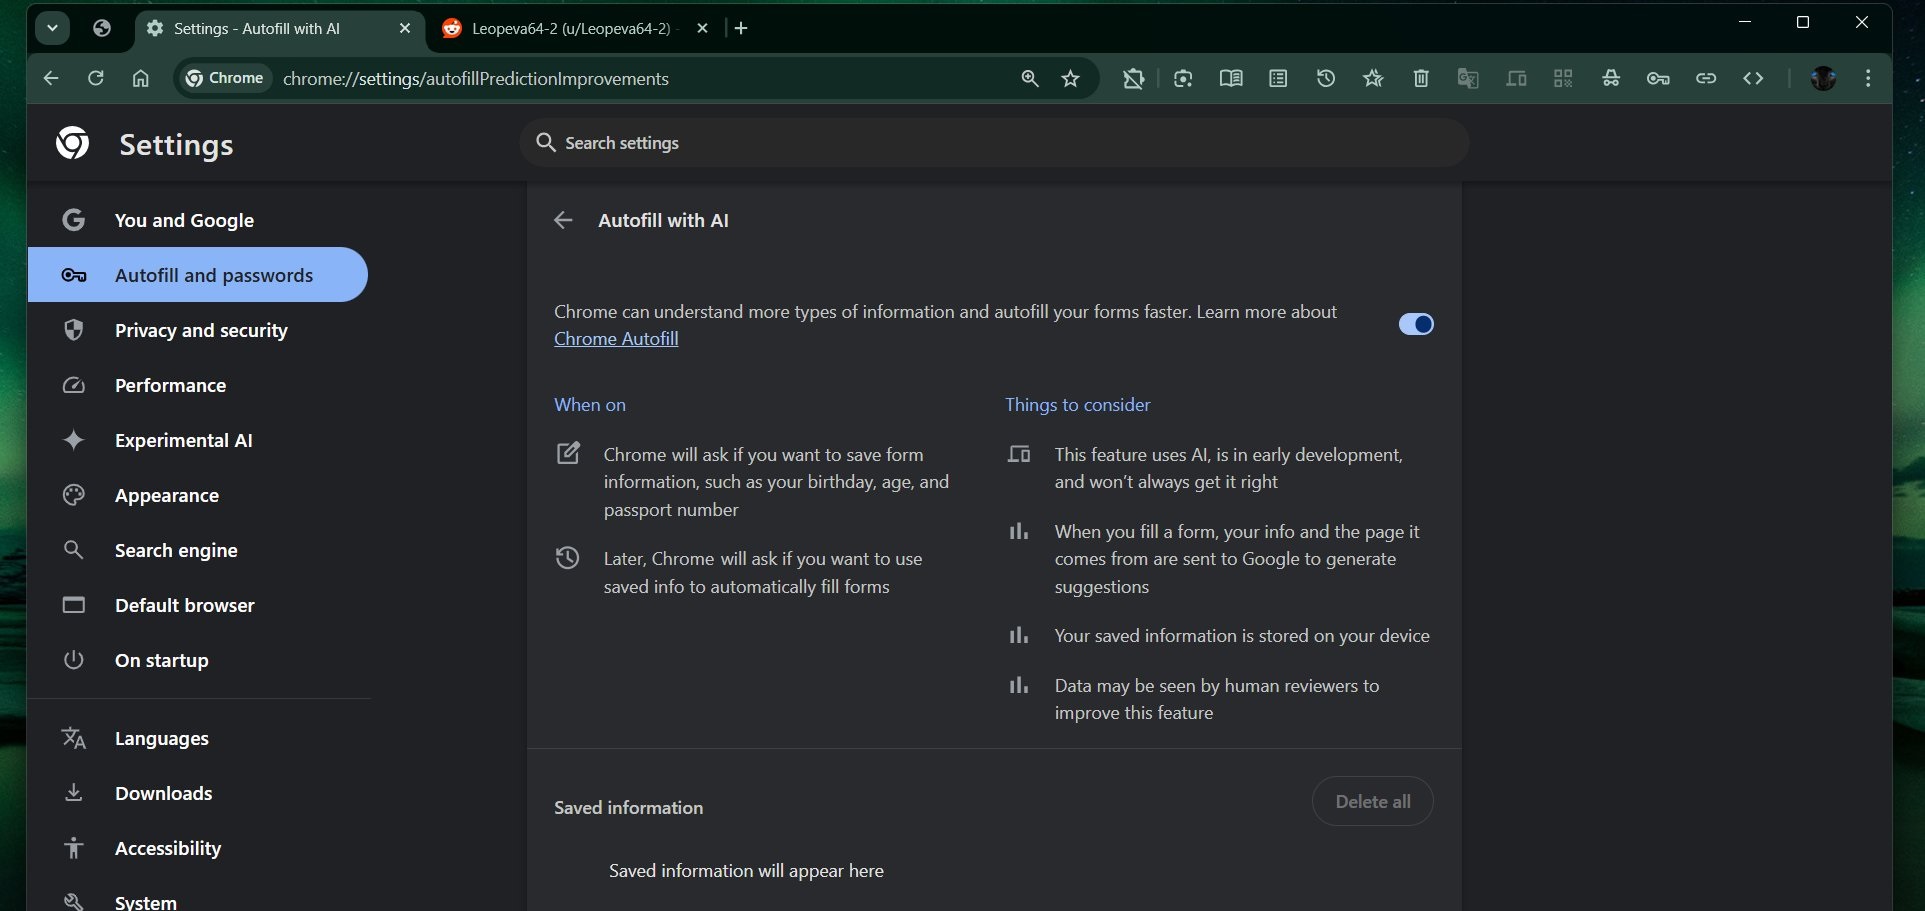This screenshot has width=1925, height=911.
Task: Bookmark this page with star icon
Action: pos(1071,79)
